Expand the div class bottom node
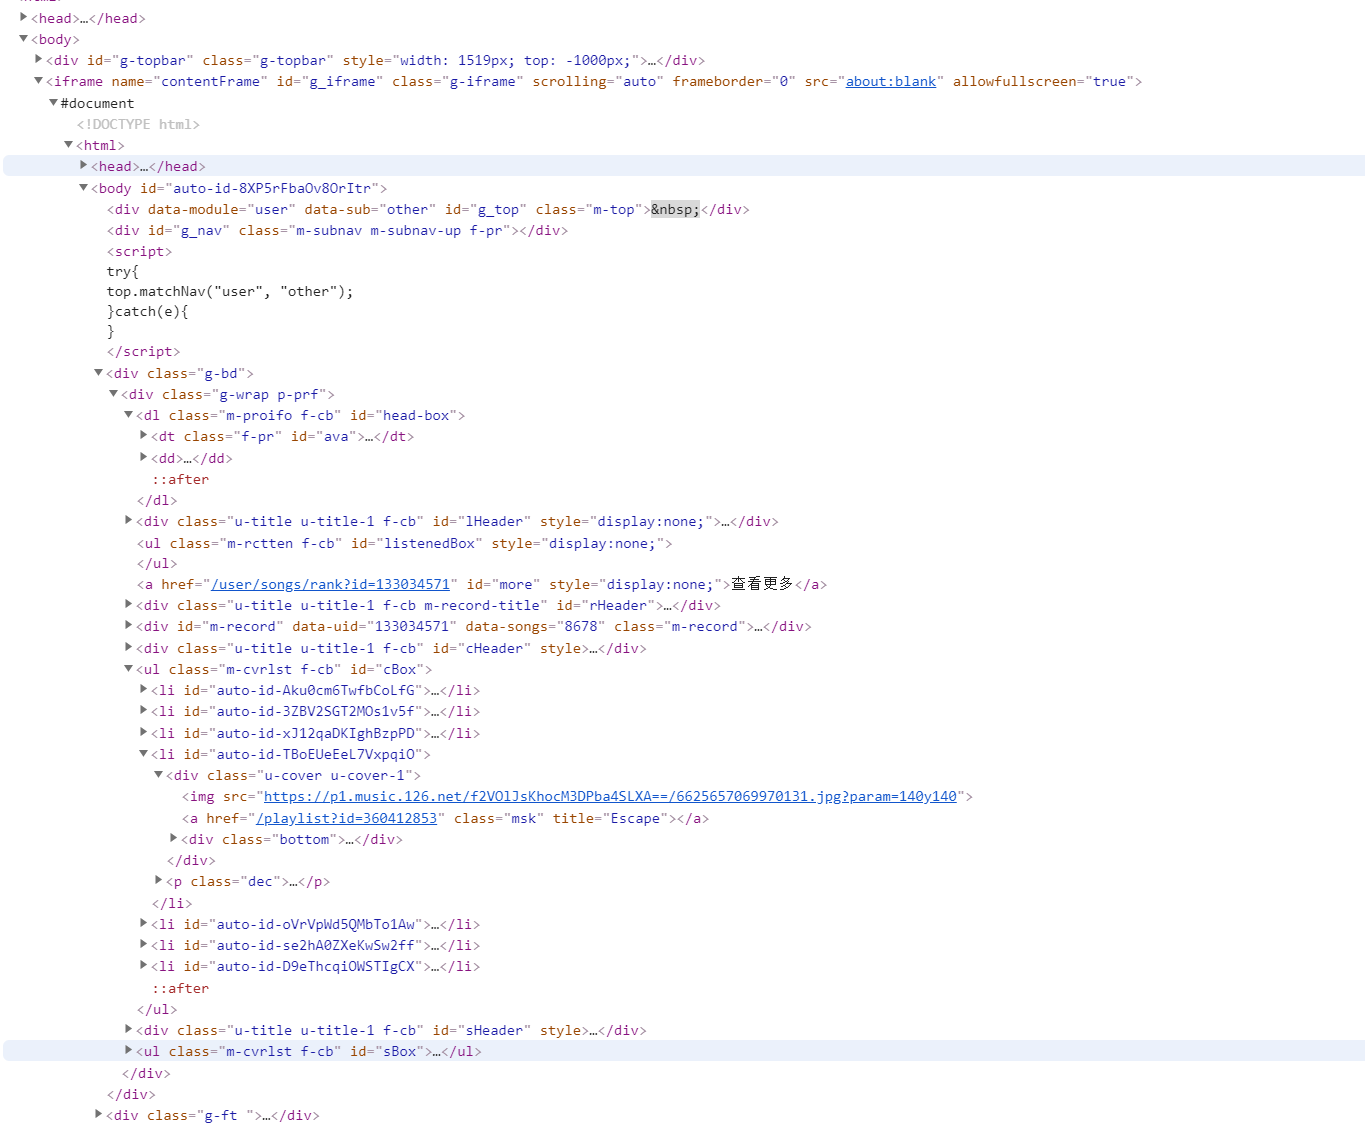This screenshot has height=1125, width=1365. click(174, 838)
